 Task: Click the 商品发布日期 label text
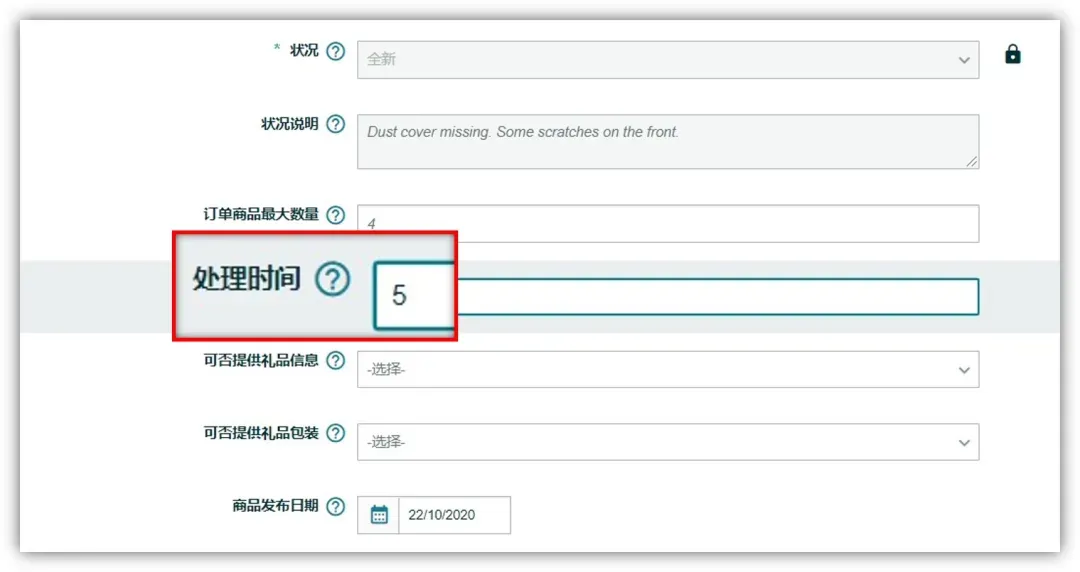coord(276,506)
